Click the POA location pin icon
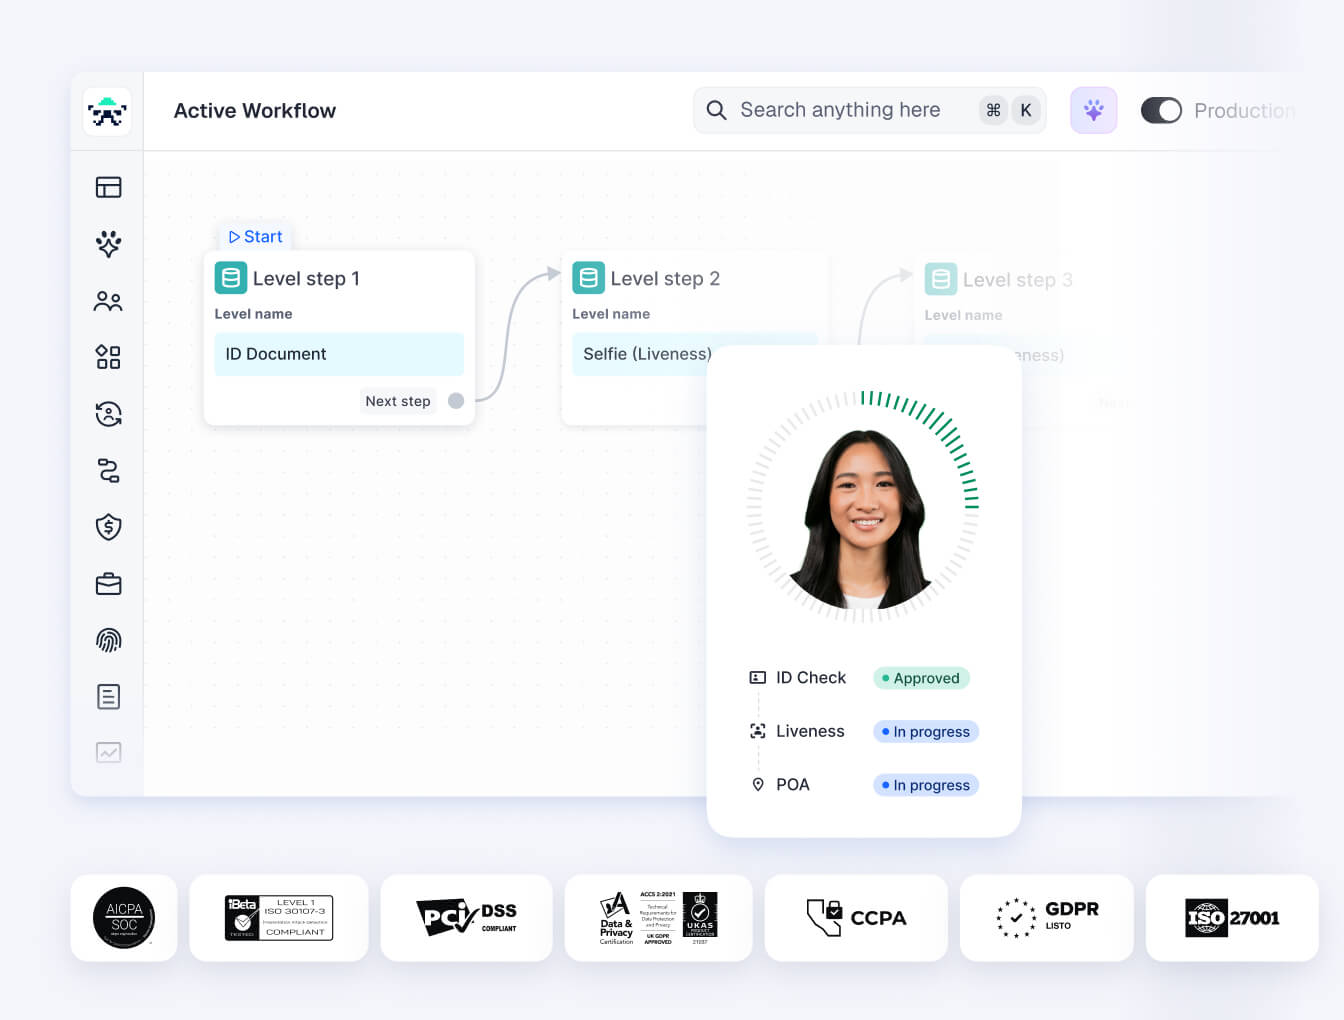This screenshot has width=1344, height=1020. [758, 785]
